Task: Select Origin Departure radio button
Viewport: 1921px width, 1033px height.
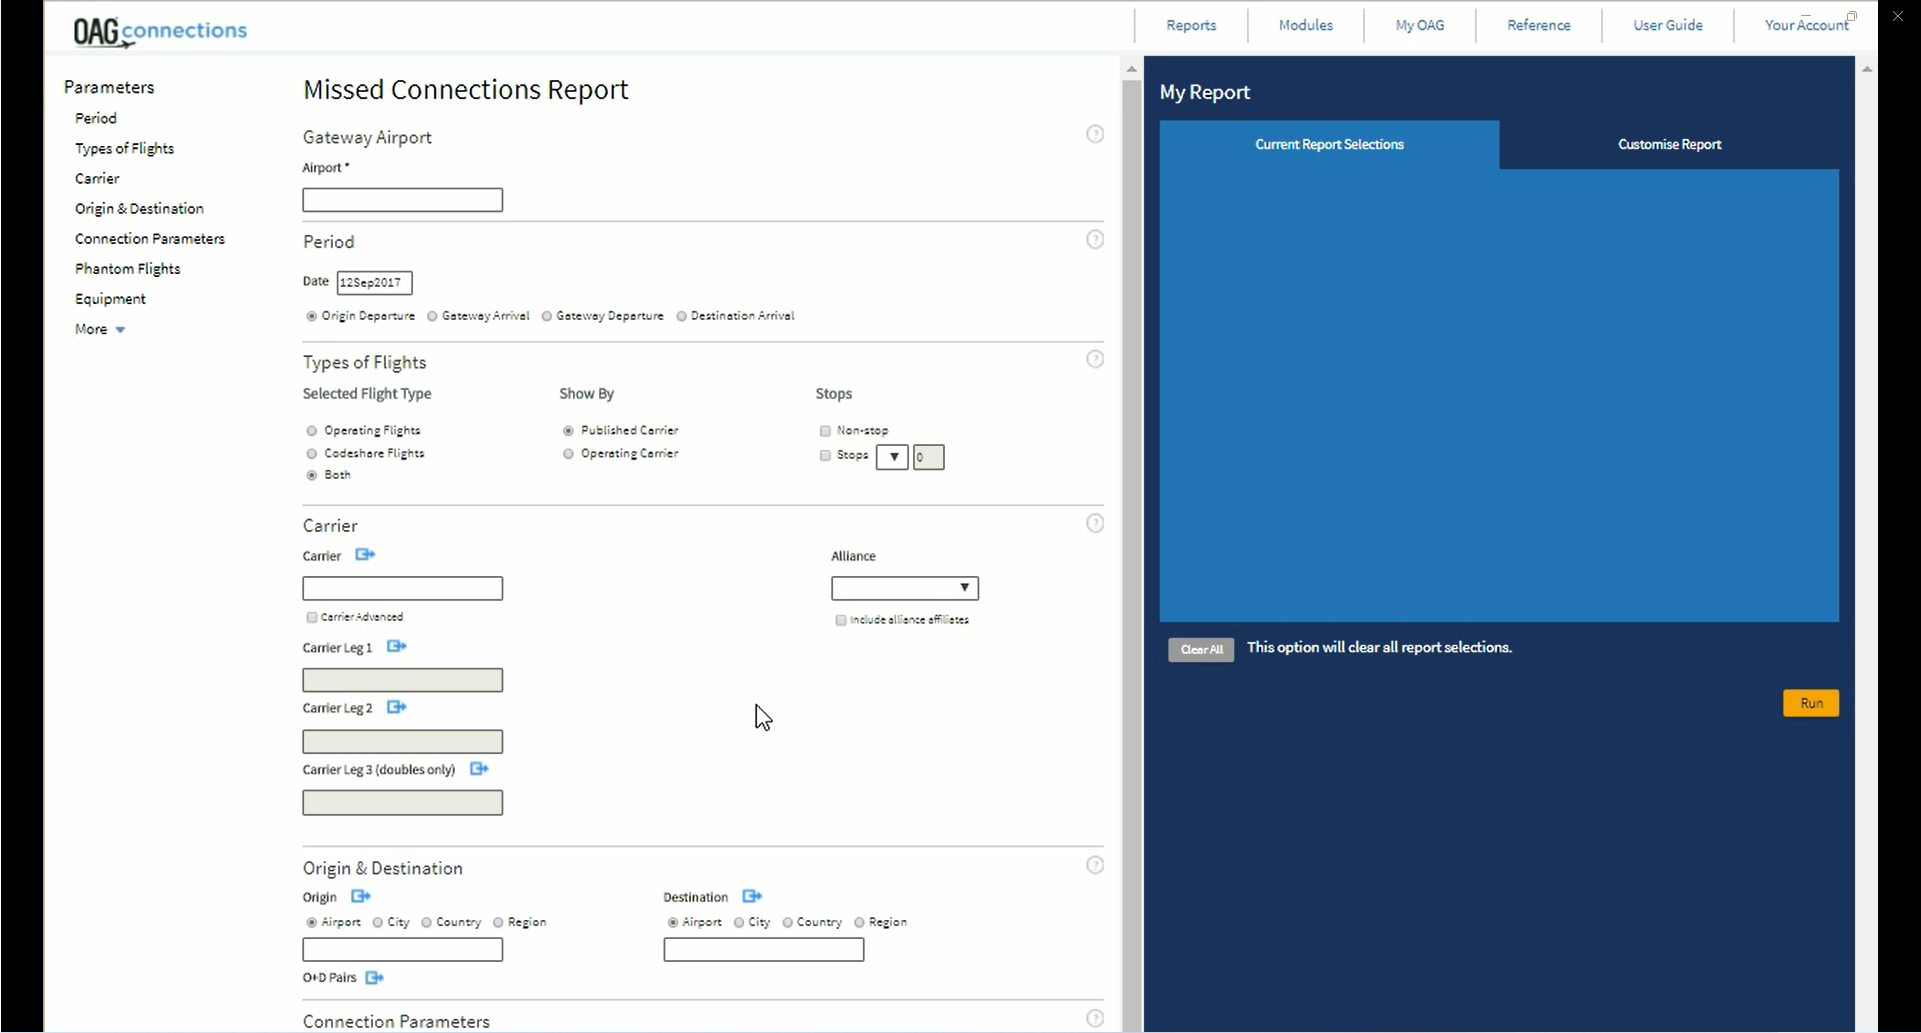Action: tap(312, 316)
